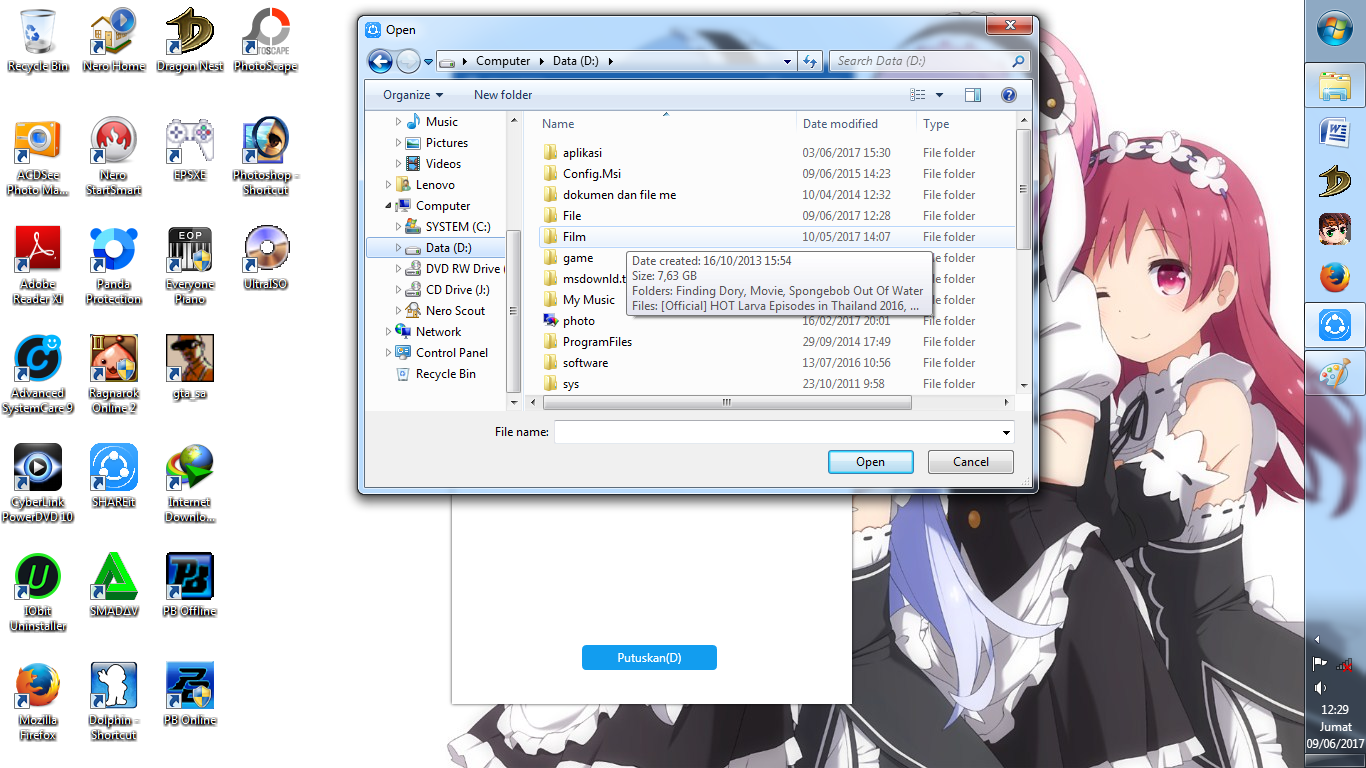Viewport: 1366px width, 768px height.
Task: Click Computer in the address bar breadcrumb
Action: tap(503, 61)
